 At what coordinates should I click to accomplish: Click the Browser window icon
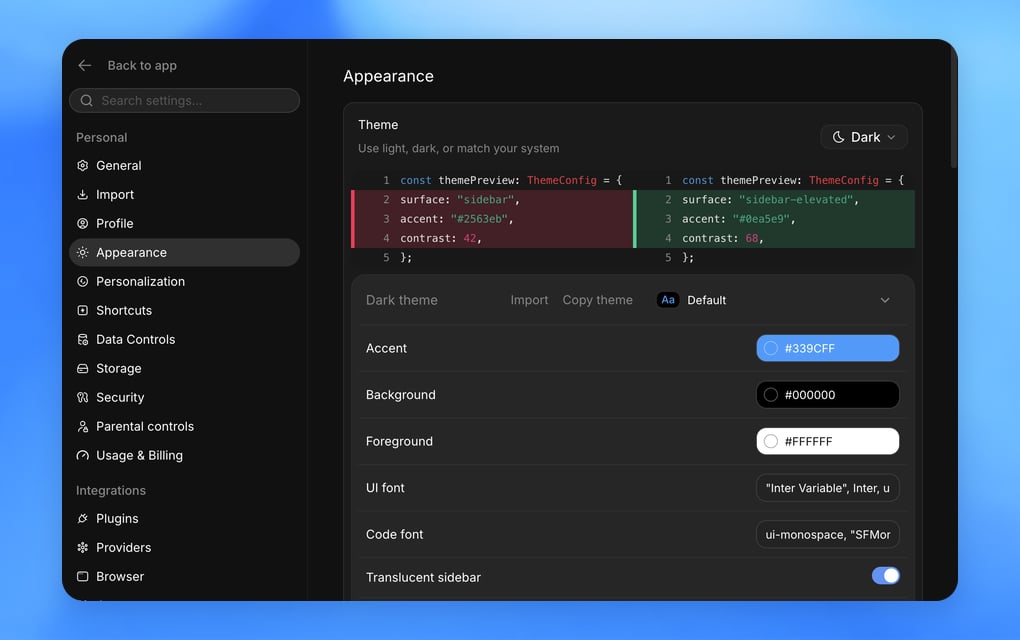point(83,576)
